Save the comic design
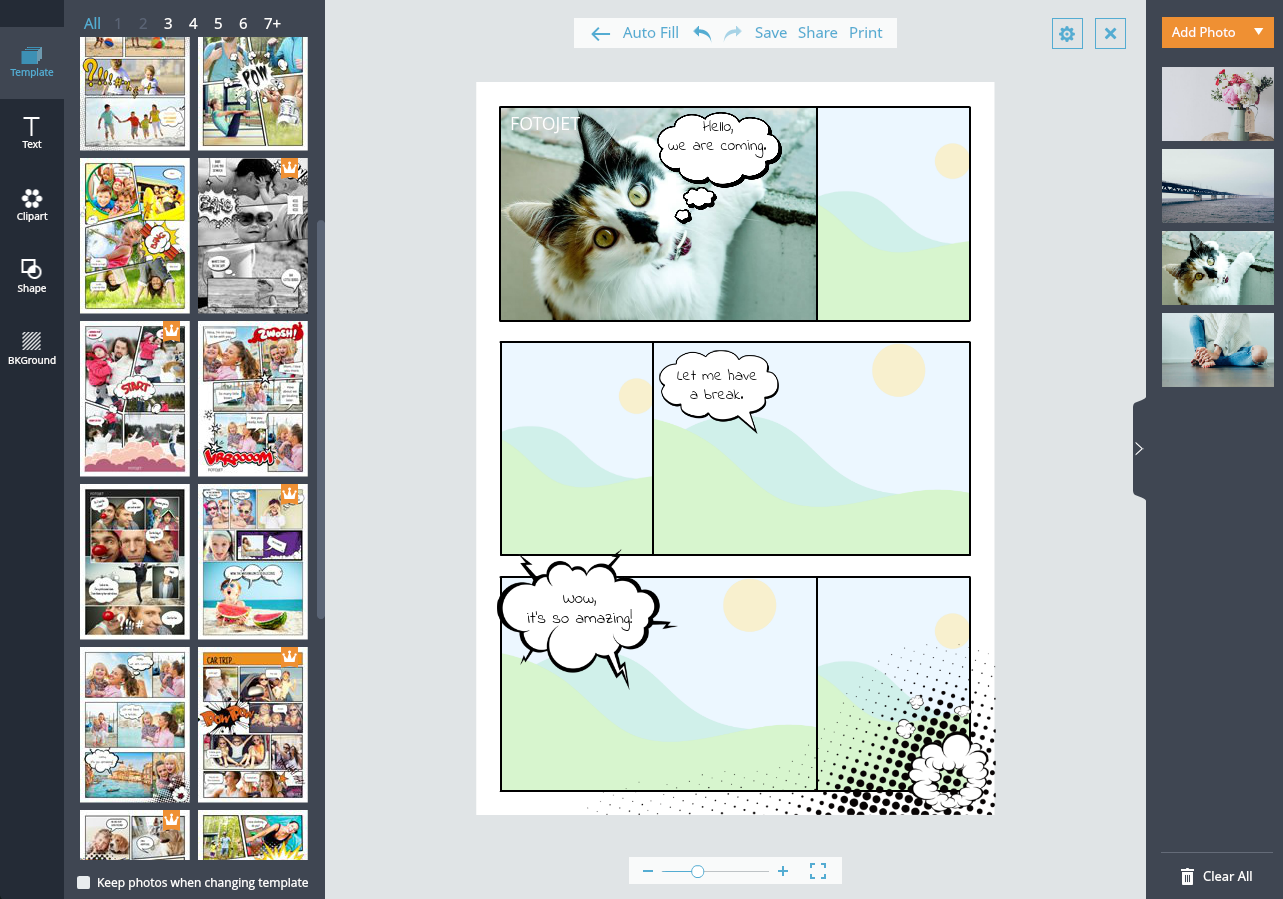Image resolution: width=1283 pixels, height=899 pixels. point(771,33)
